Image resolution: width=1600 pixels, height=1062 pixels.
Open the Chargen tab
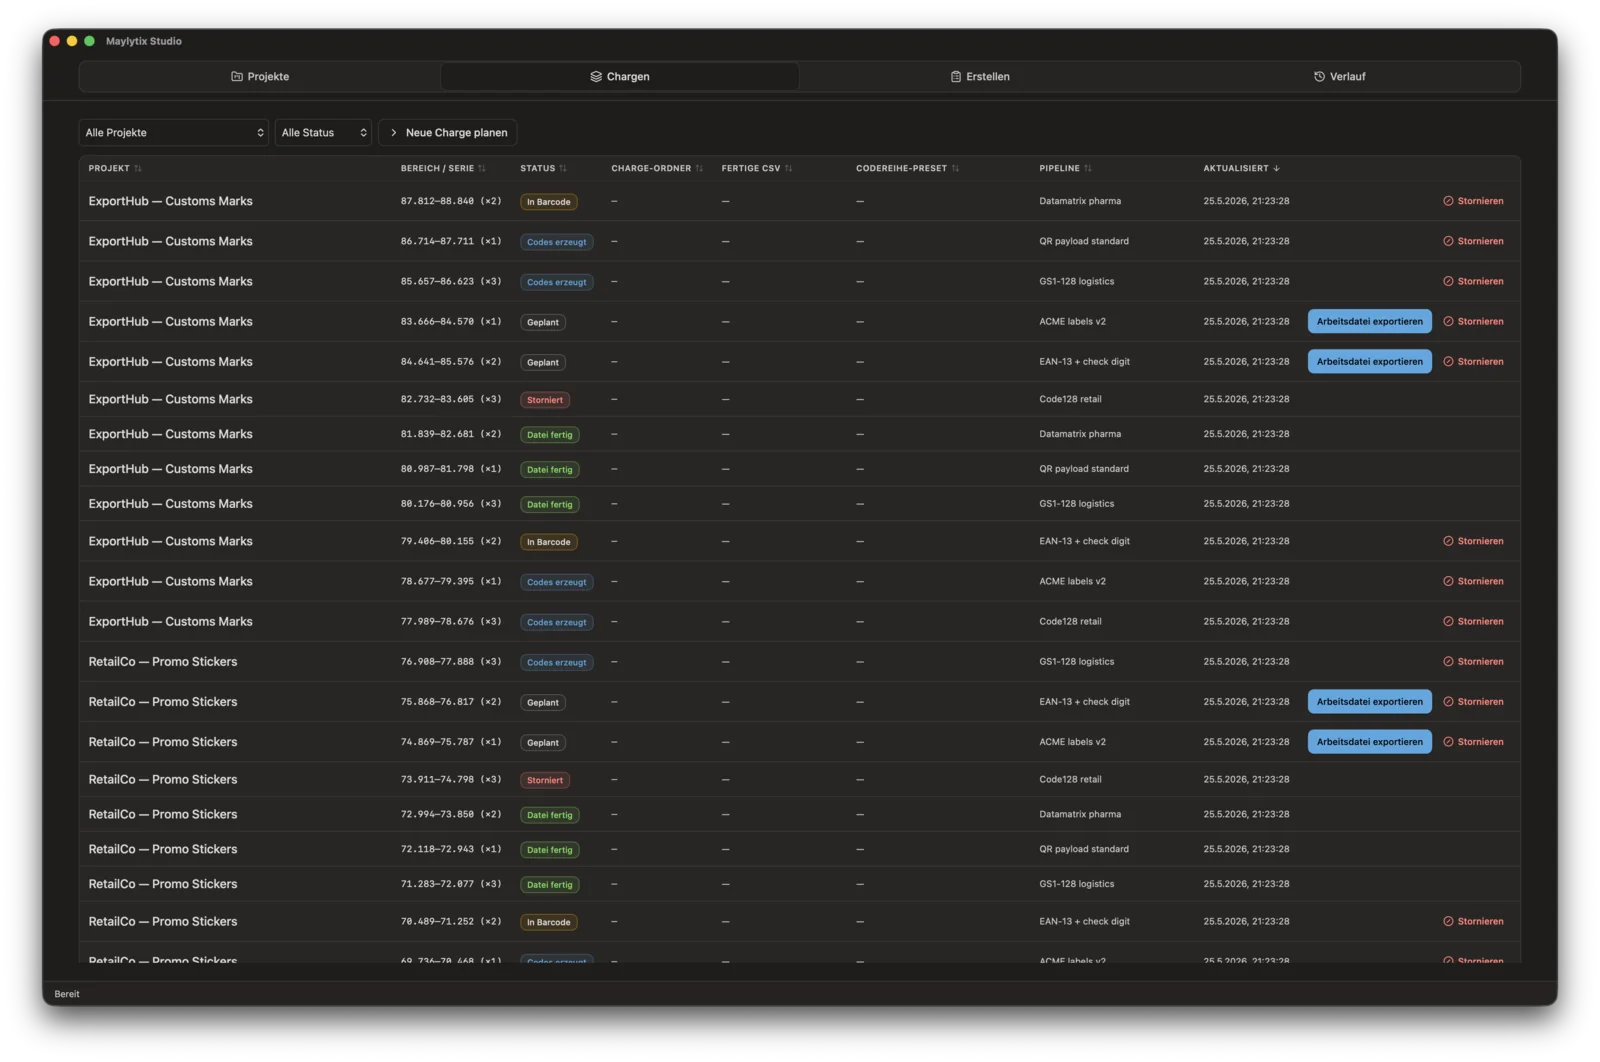click(x=620, y=76)
